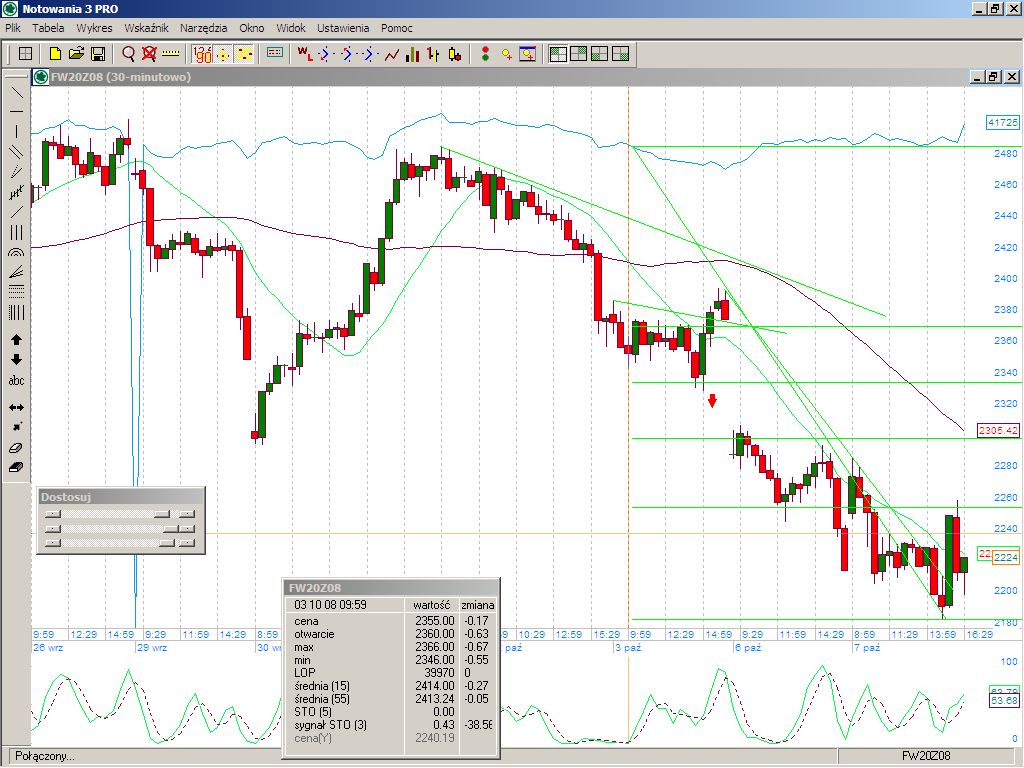This screenshot has height=768, width=1024.
Task: Click the window with plus toolbar icon
Action: 528,54
